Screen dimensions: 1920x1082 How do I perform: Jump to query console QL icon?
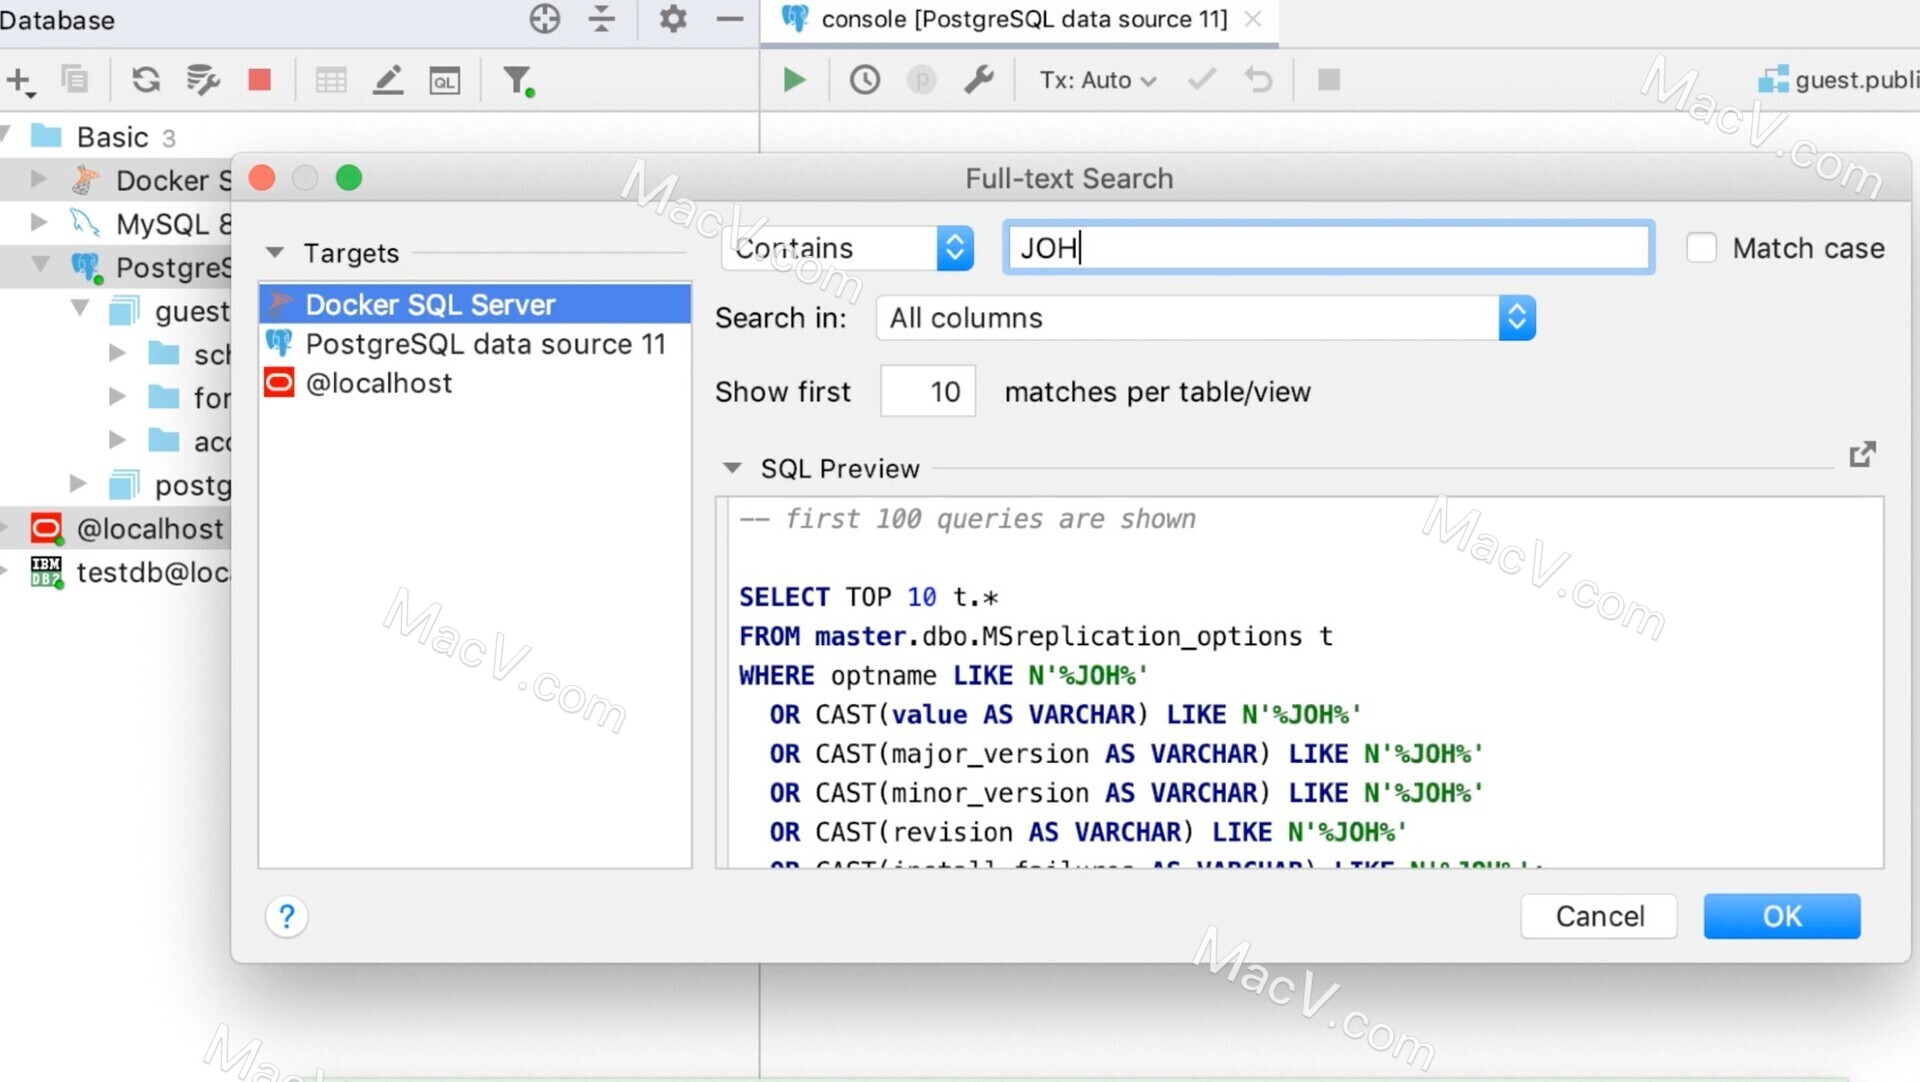pyautogui.click(x=445, y=80)
